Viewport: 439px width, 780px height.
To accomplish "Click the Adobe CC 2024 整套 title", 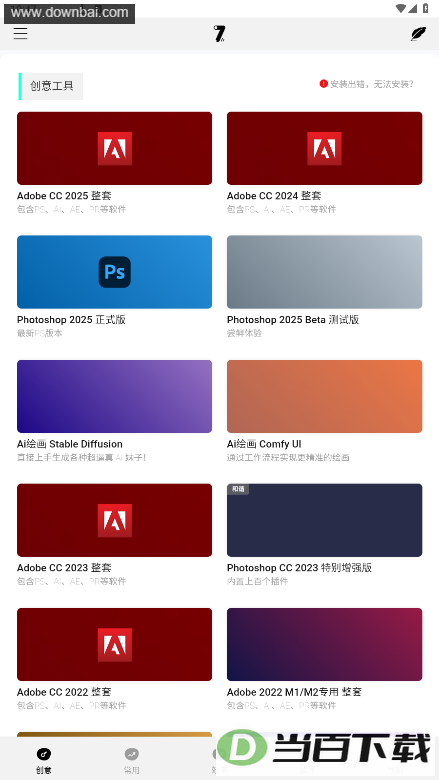I will (x=274, y=195).
